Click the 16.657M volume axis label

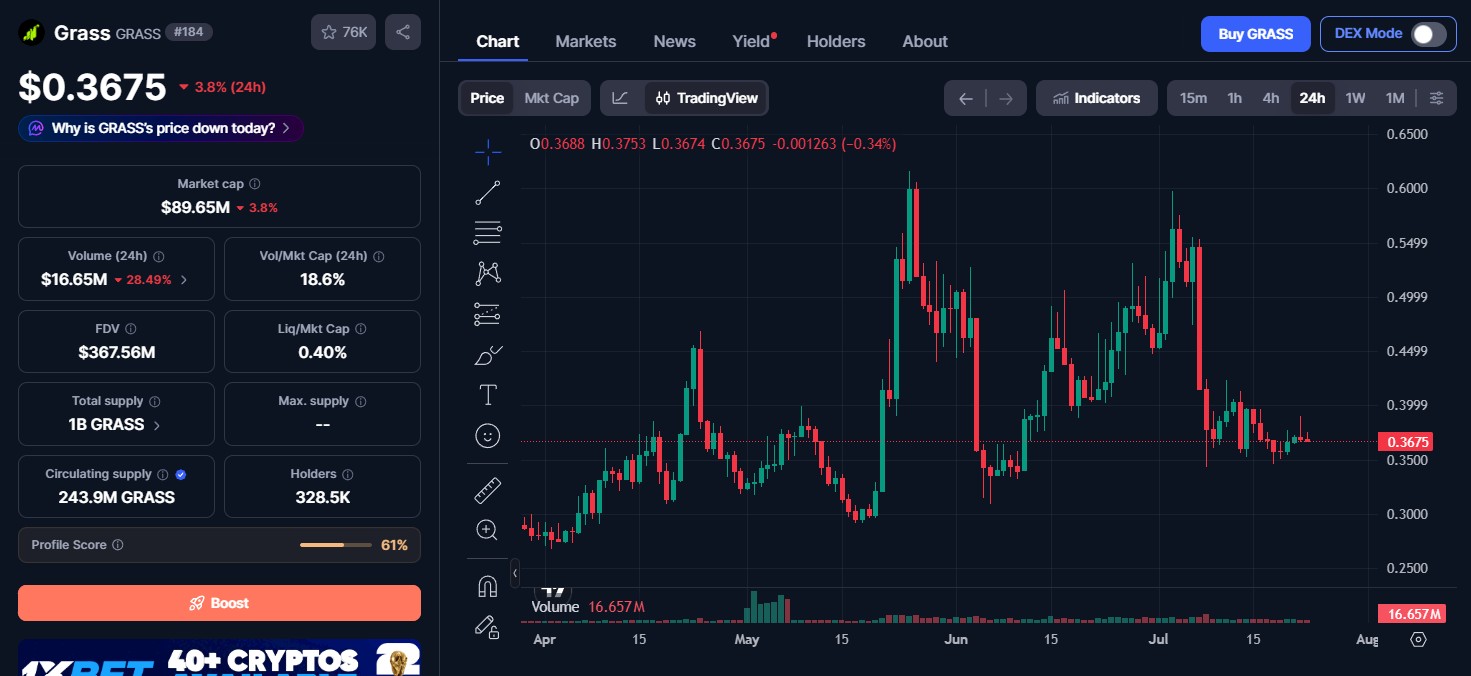point(1410,614)
